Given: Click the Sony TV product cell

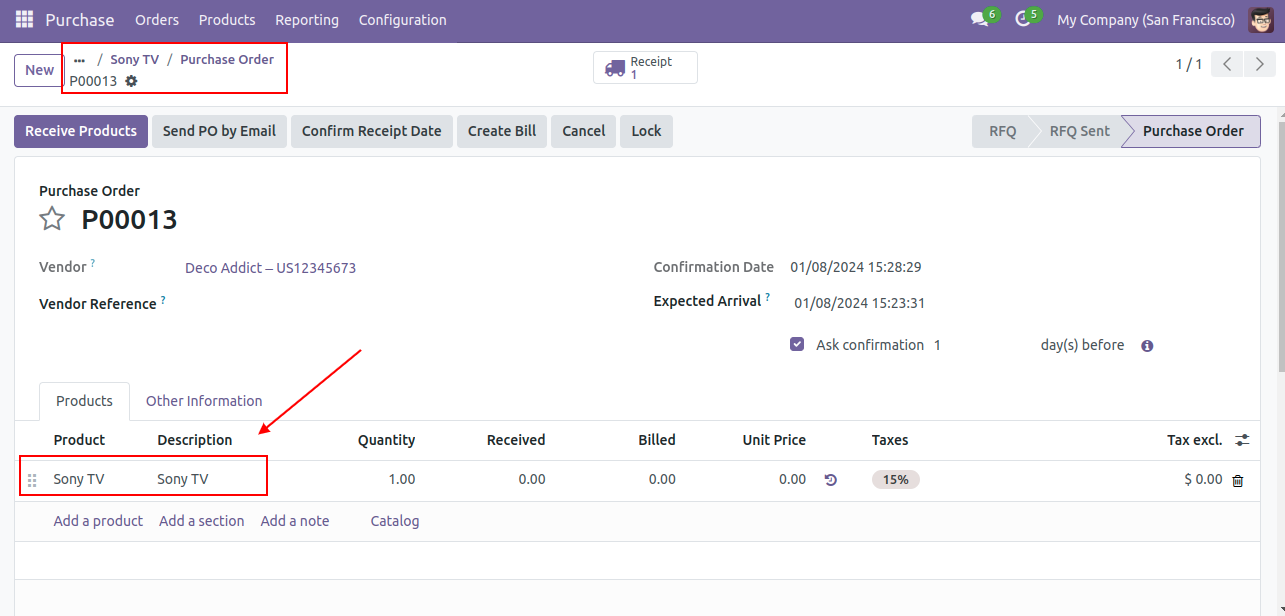Looking at the screenshot, I should tap(79, 480).
